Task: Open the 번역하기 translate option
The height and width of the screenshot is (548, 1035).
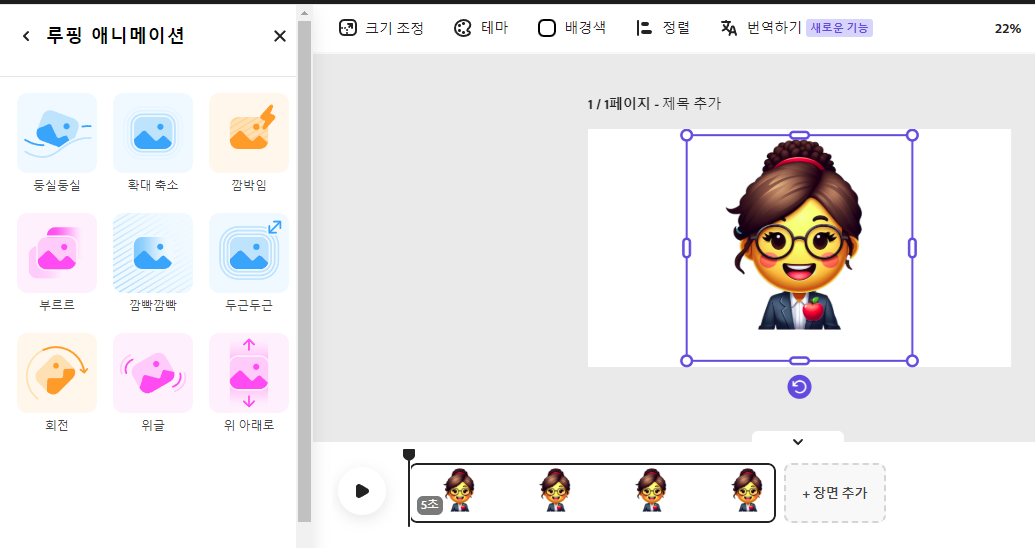Action: pos(760,28)
